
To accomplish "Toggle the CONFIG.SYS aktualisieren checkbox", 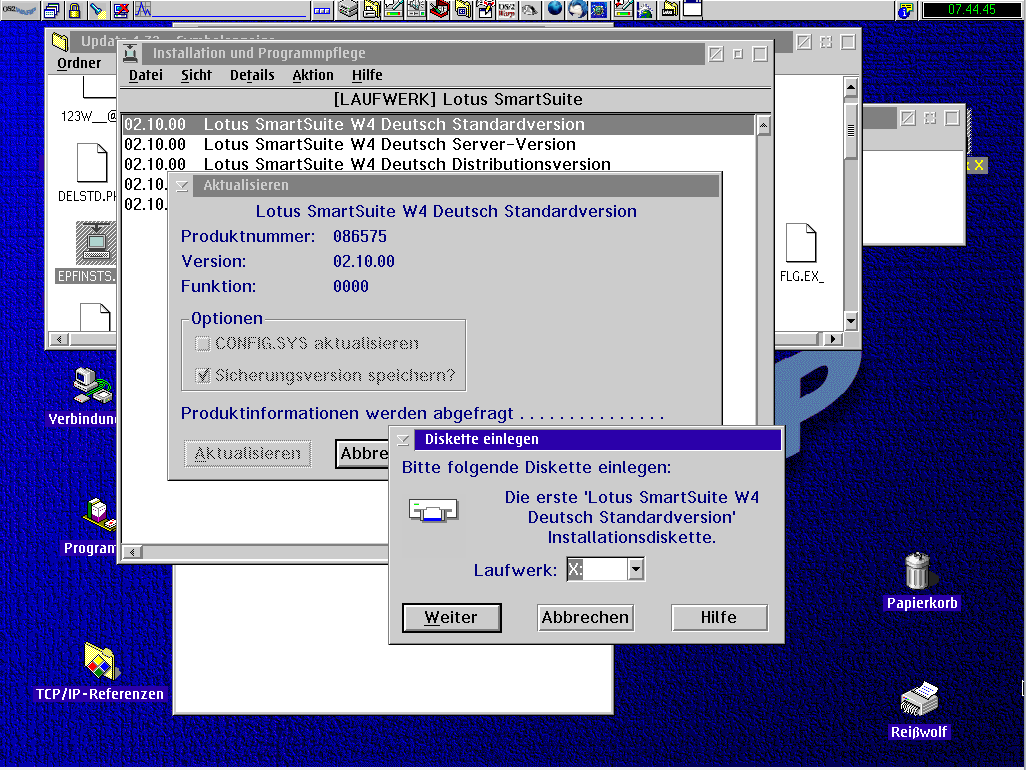I will coord(203,343).
